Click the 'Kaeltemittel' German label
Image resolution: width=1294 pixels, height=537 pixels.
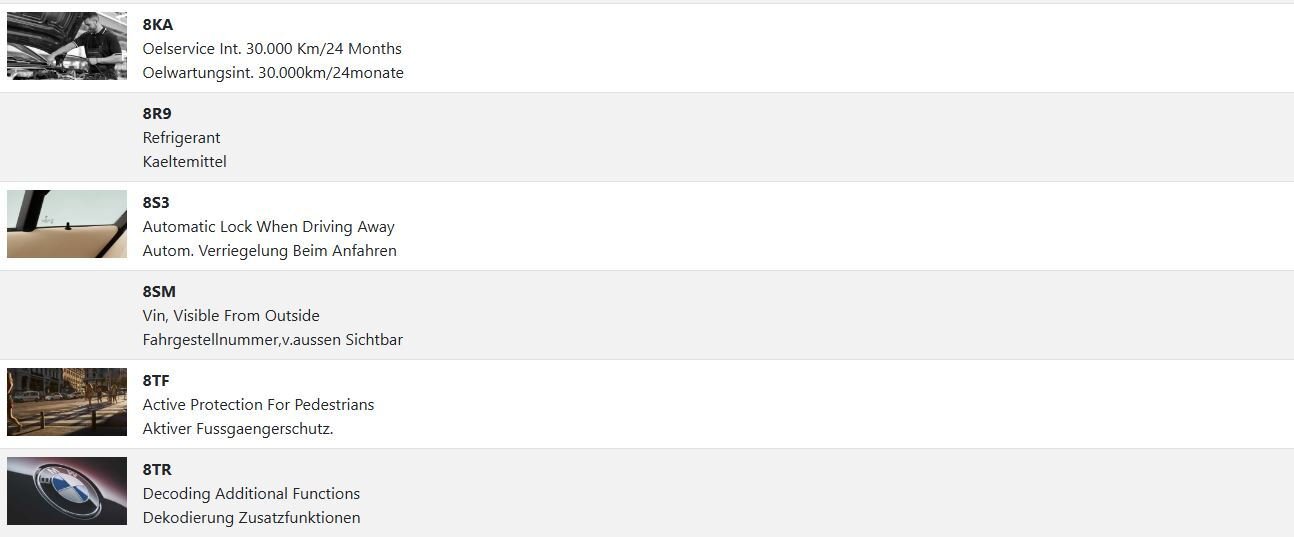point(185,162)
